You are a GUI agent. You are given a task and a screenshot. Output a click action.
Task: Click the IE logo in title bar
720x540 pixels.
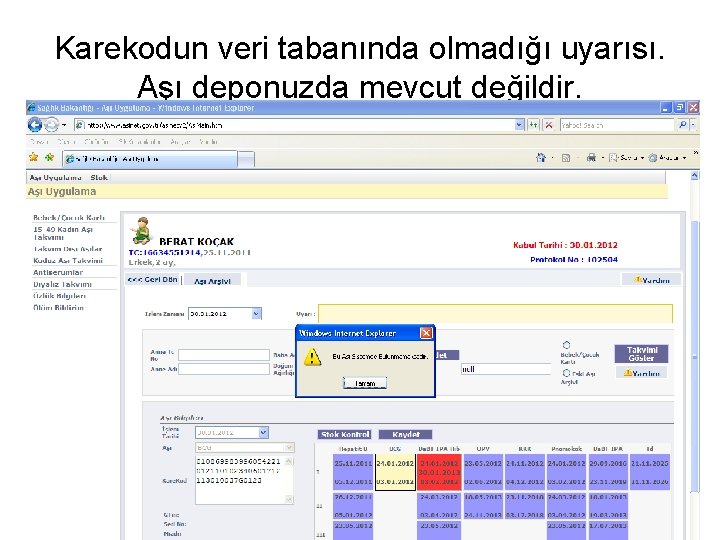[x=31, y=108]
